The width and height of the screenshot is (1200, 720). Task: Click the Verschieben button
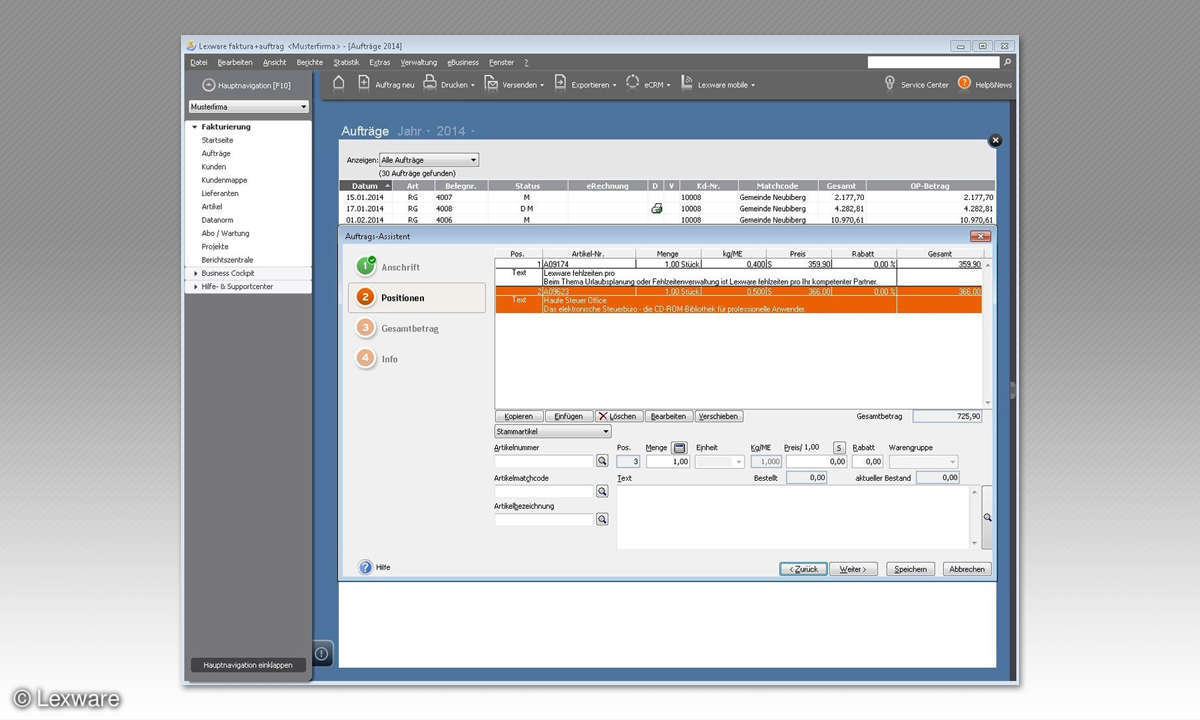tap(718, 416)
